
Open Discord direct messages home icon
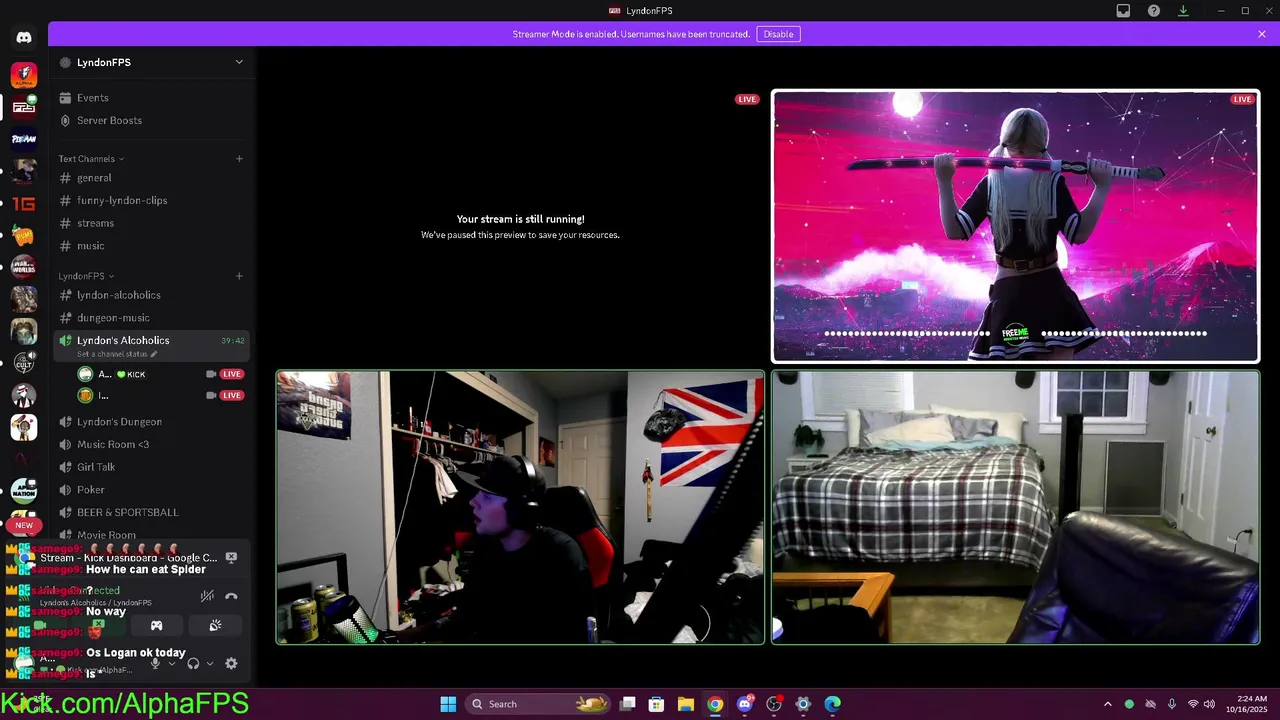tap(24, 37)
